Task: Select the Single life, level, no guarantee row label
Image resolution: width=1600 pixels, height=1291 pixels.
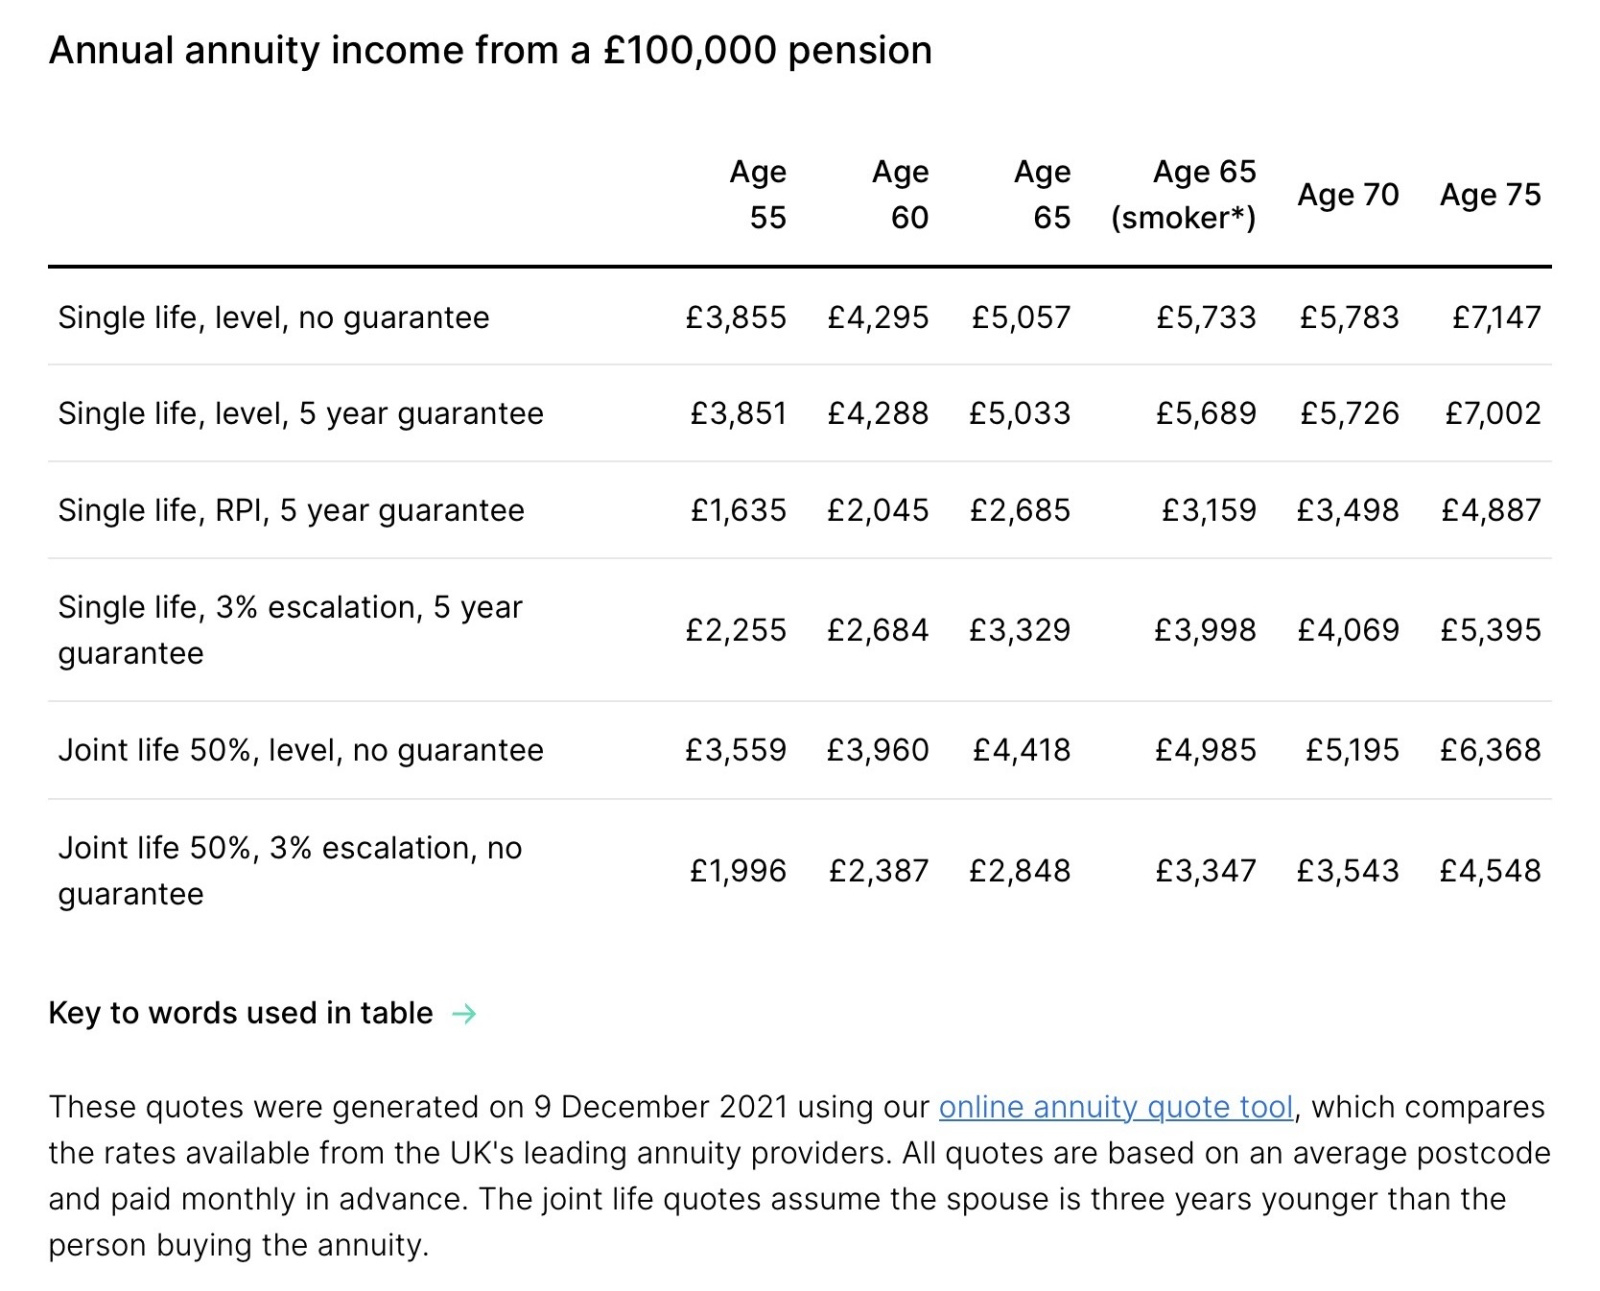Action: 274,317
